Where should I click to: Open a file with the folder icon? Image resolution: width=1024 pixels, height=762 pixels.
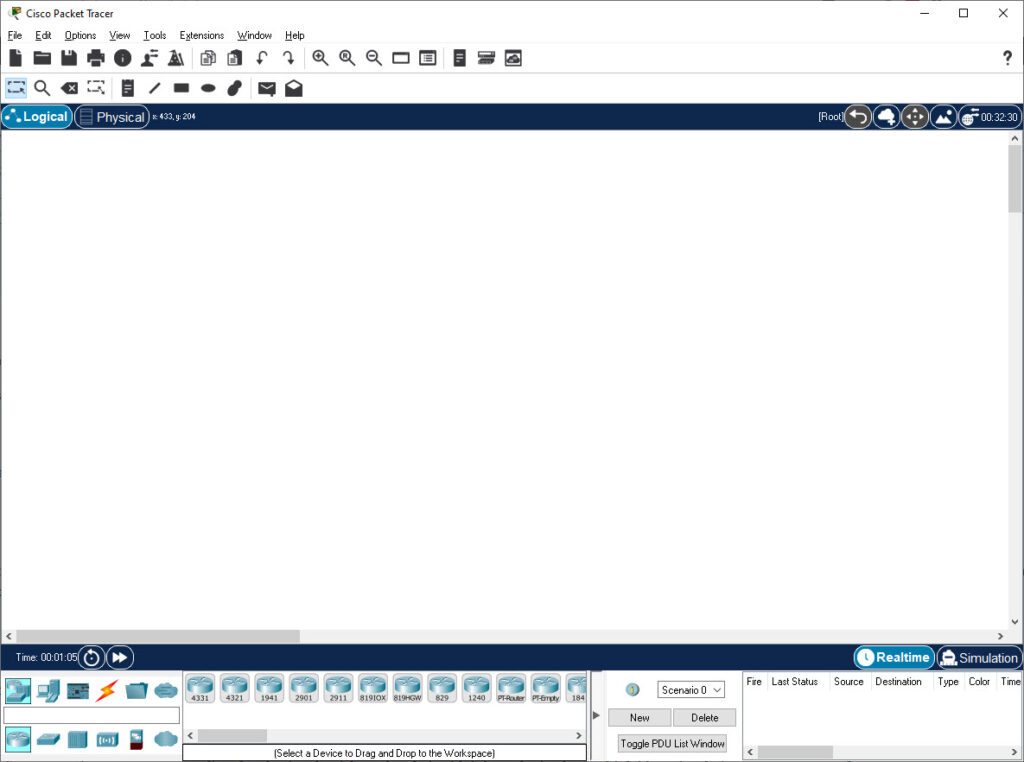(x=42, y=58)
